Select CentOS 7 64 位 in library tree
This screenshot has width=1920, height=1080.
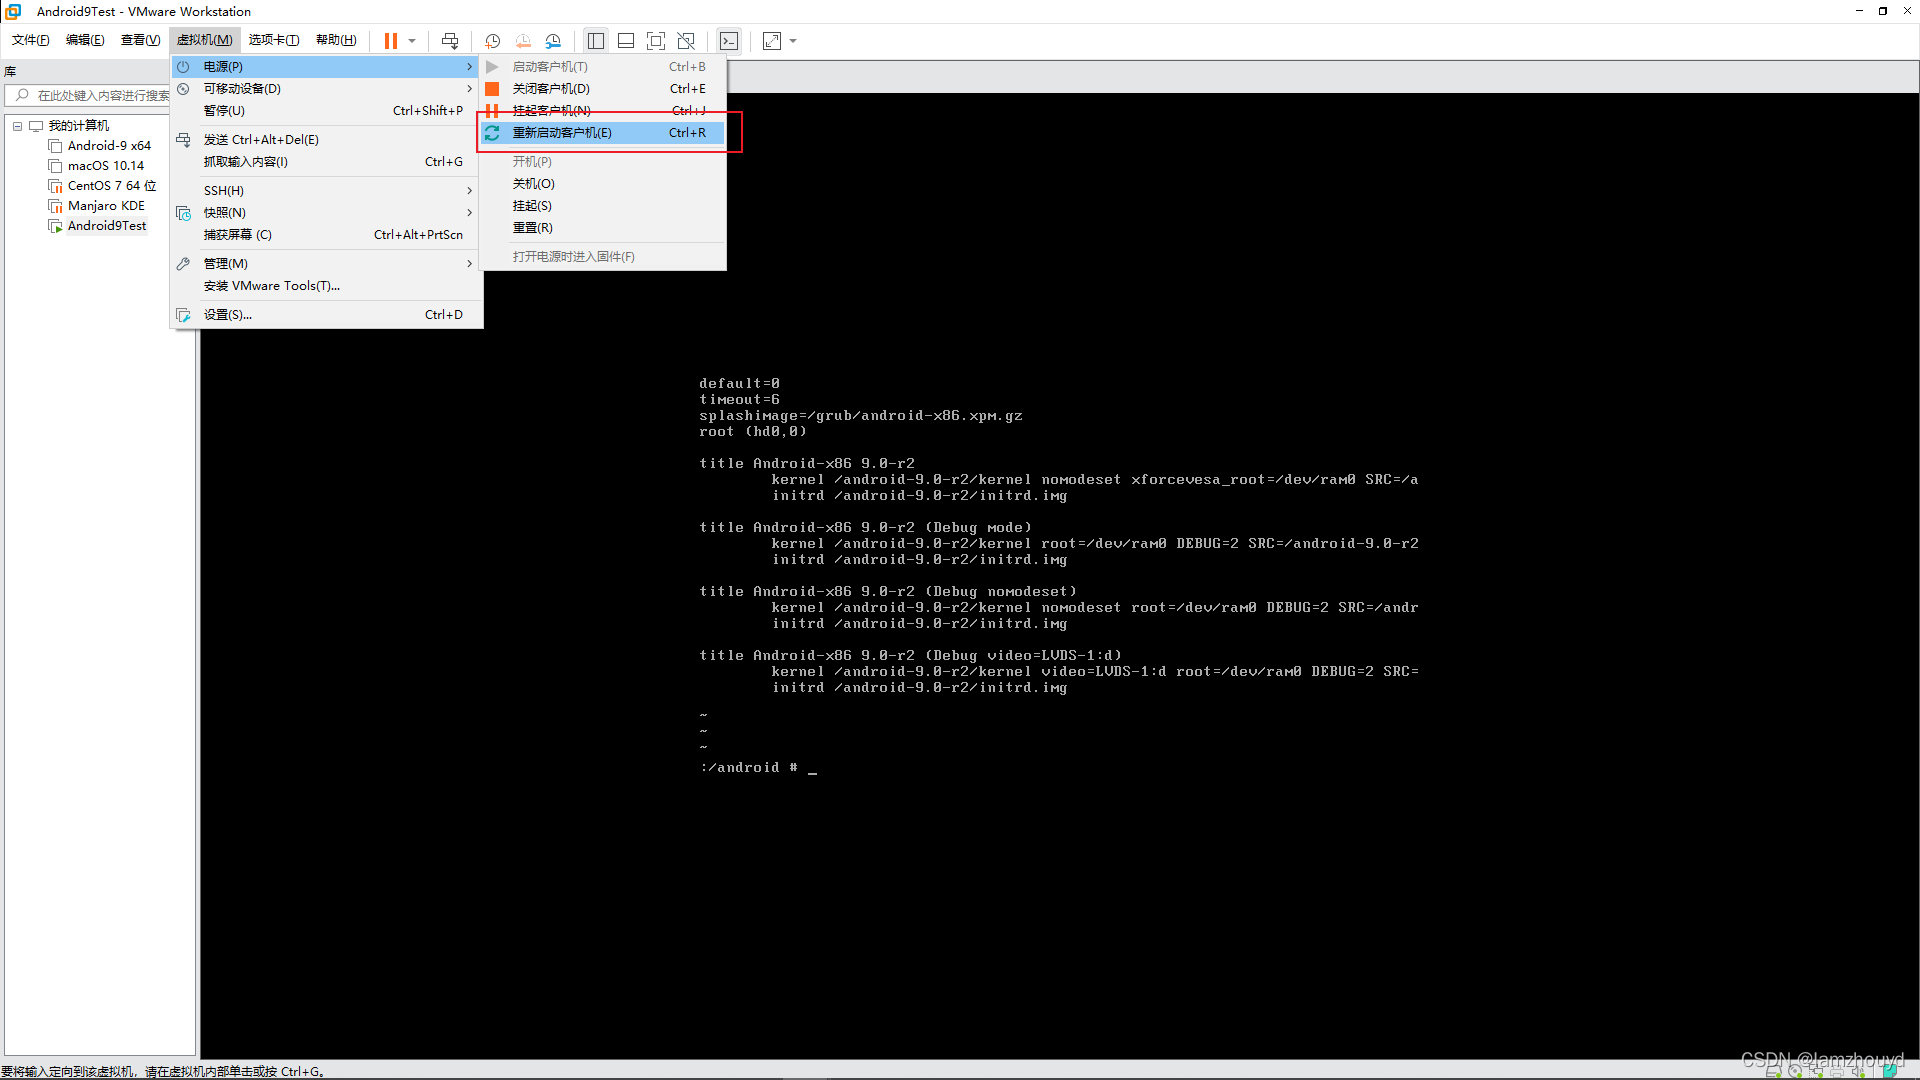[111, 186]
